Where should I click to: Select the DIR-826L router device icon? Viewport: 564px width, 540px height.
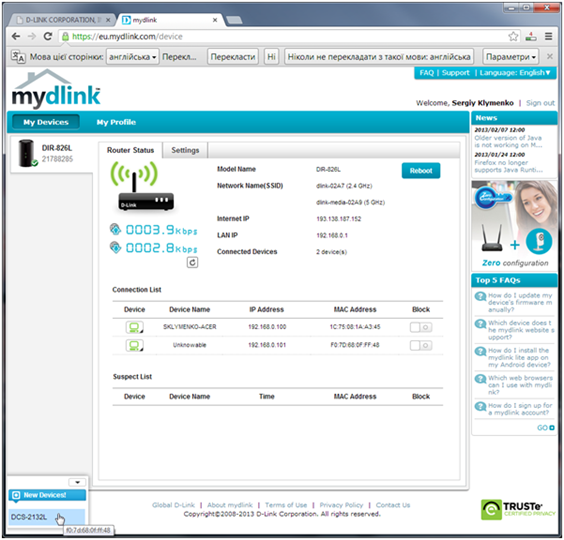coord(27,153)
